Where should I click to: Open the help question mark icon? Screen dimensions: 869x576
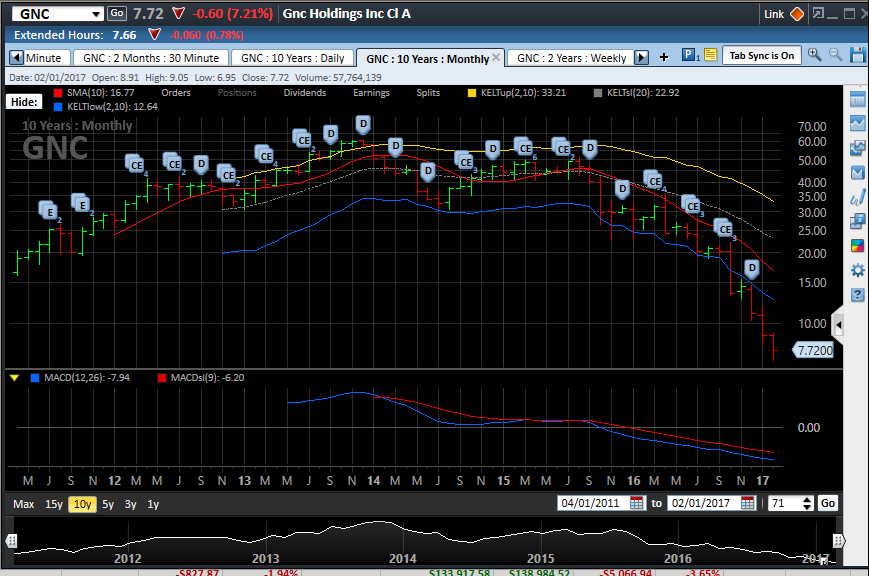click(857, 295)
